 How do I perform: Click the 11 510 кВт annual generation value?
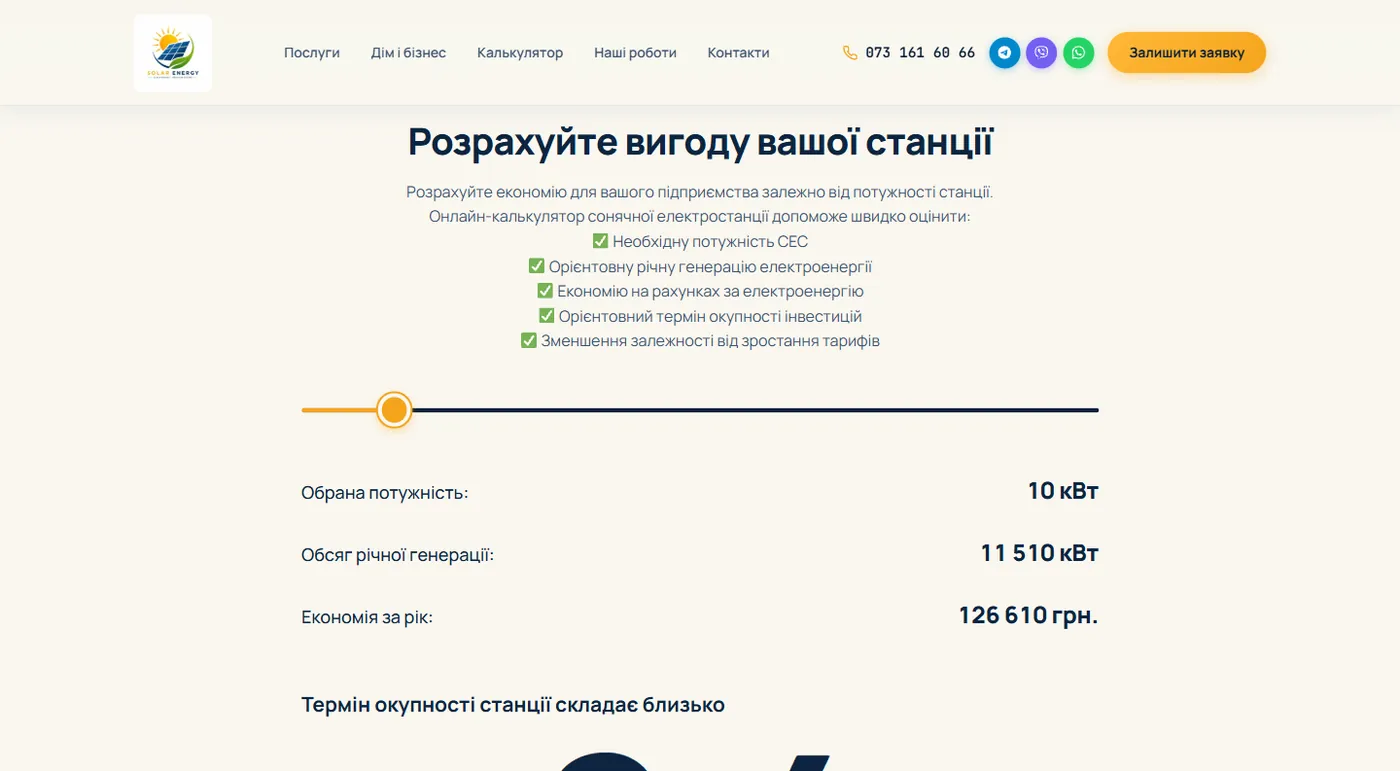1039,553
